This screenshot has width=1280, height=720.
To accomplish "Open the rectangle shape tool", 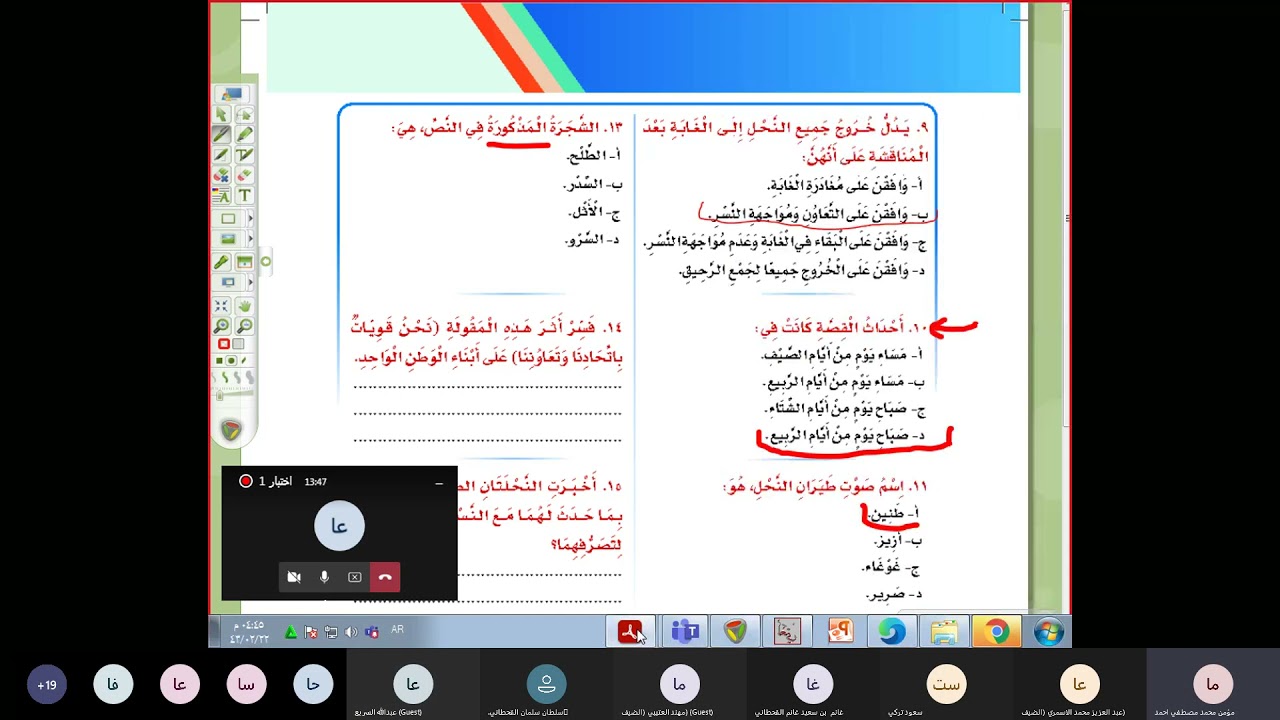I will click(228, 219).
